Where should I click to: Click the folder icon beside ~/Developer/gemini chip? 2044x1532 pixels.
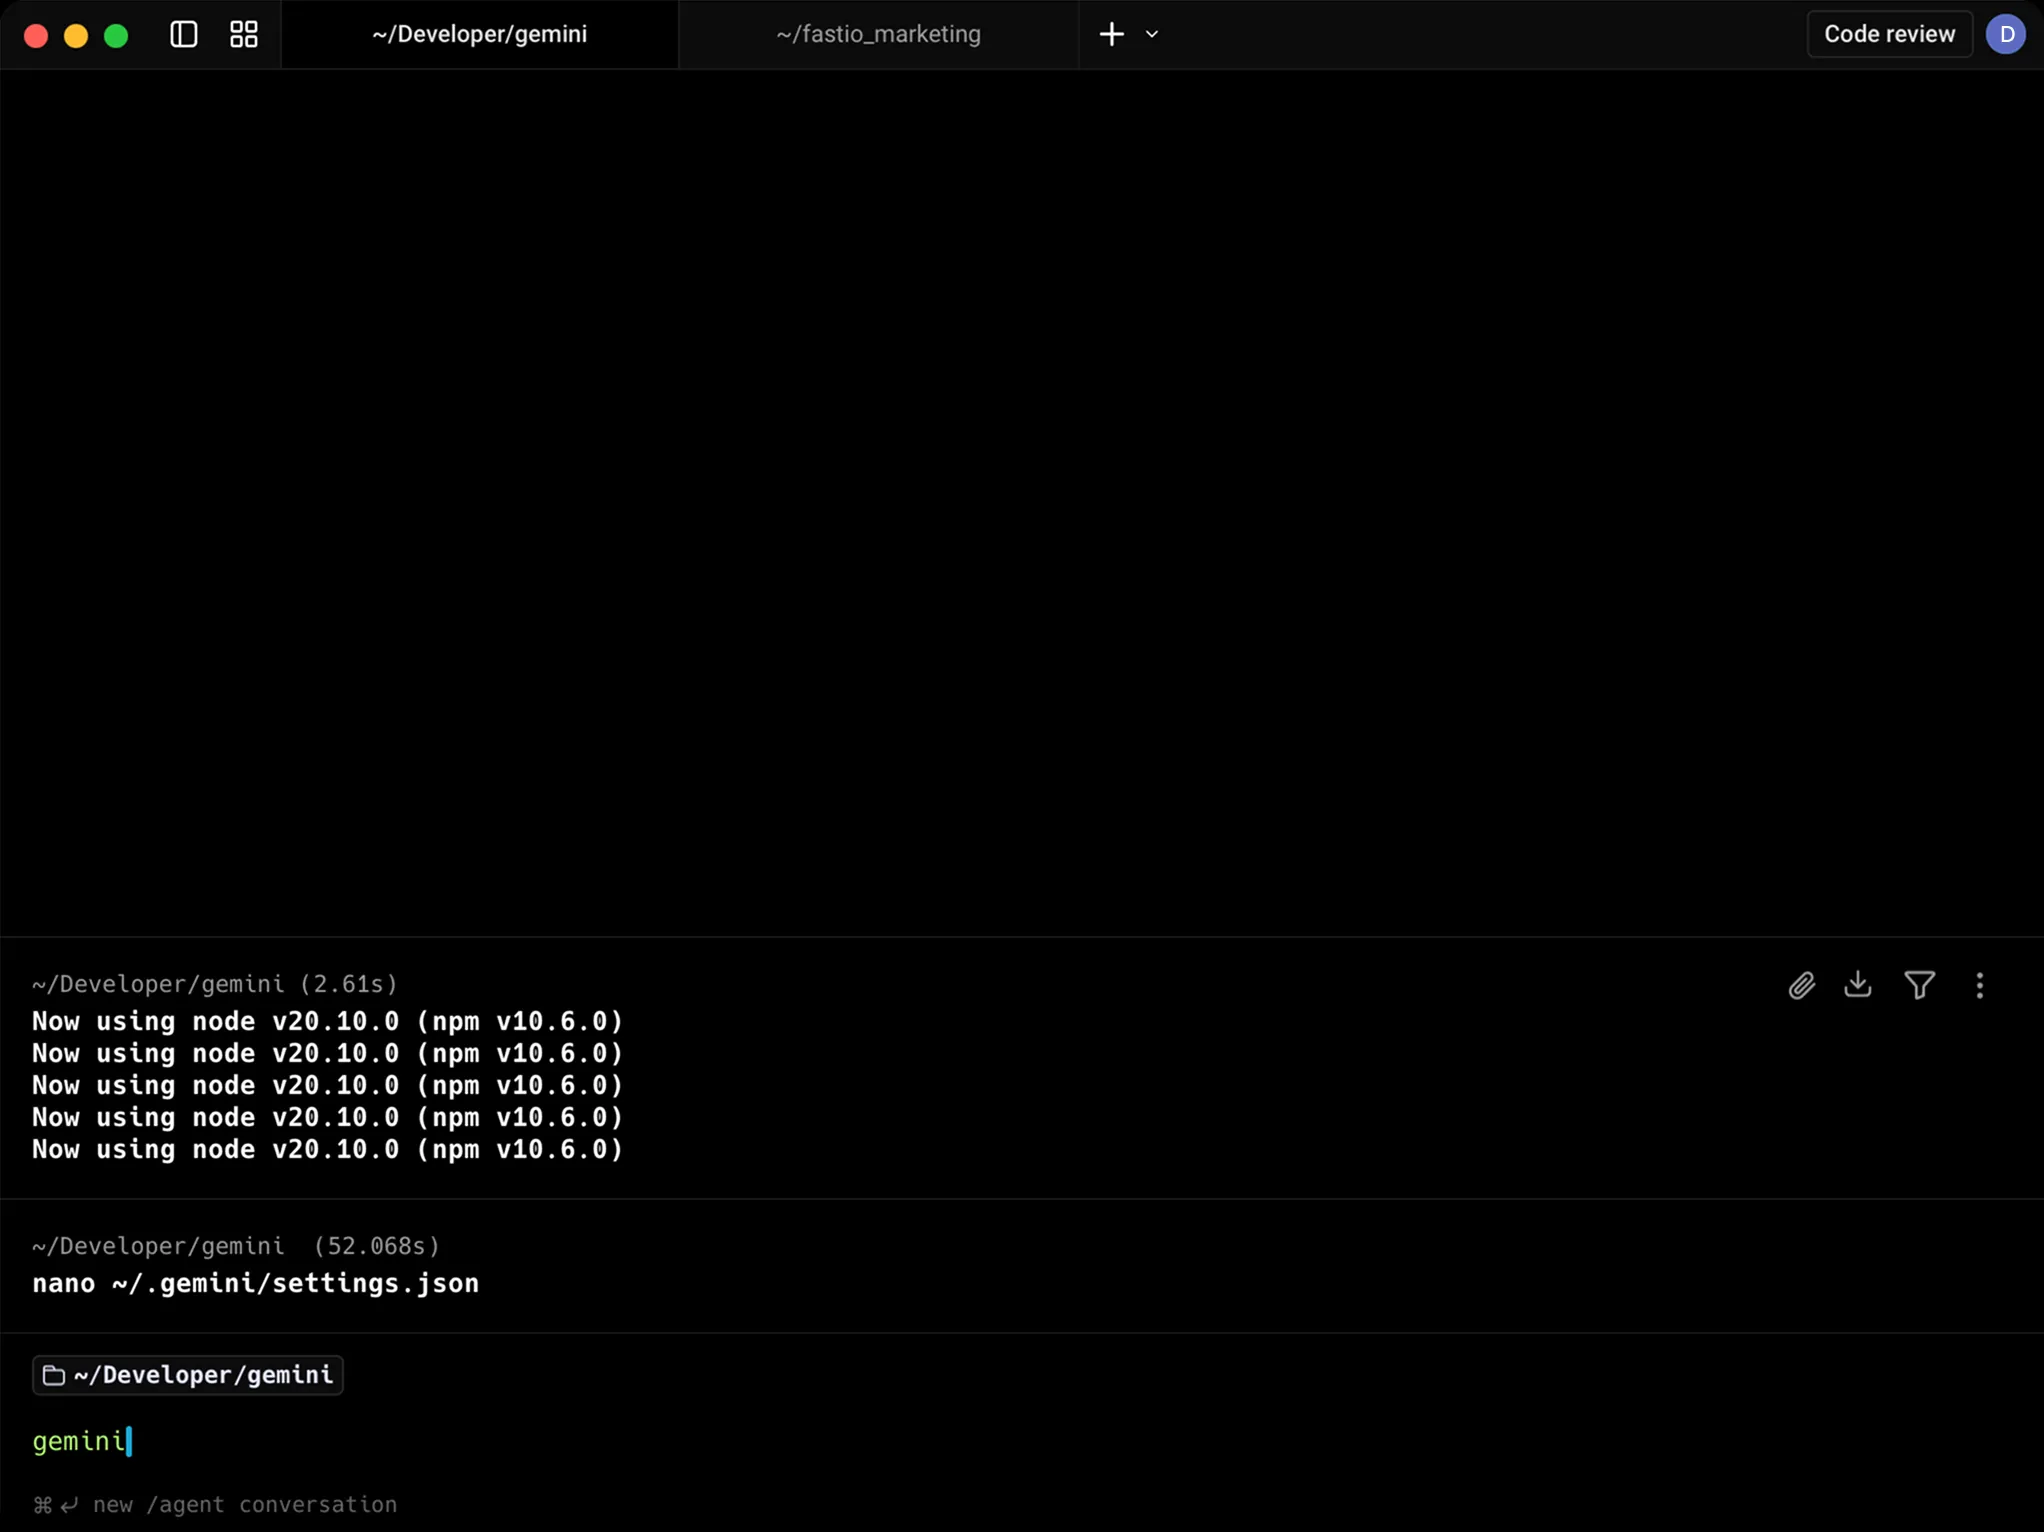click(53, 1375)
